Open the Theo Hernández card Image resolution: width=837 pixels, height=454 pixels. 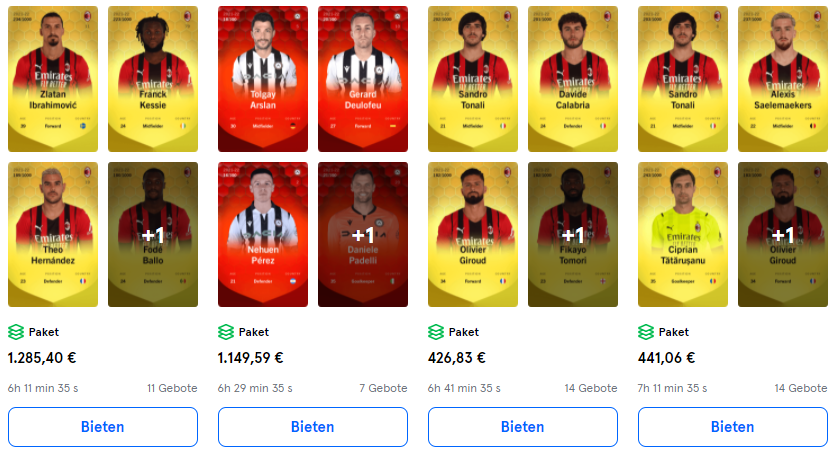pyautogui.click(x=53, y=235)
